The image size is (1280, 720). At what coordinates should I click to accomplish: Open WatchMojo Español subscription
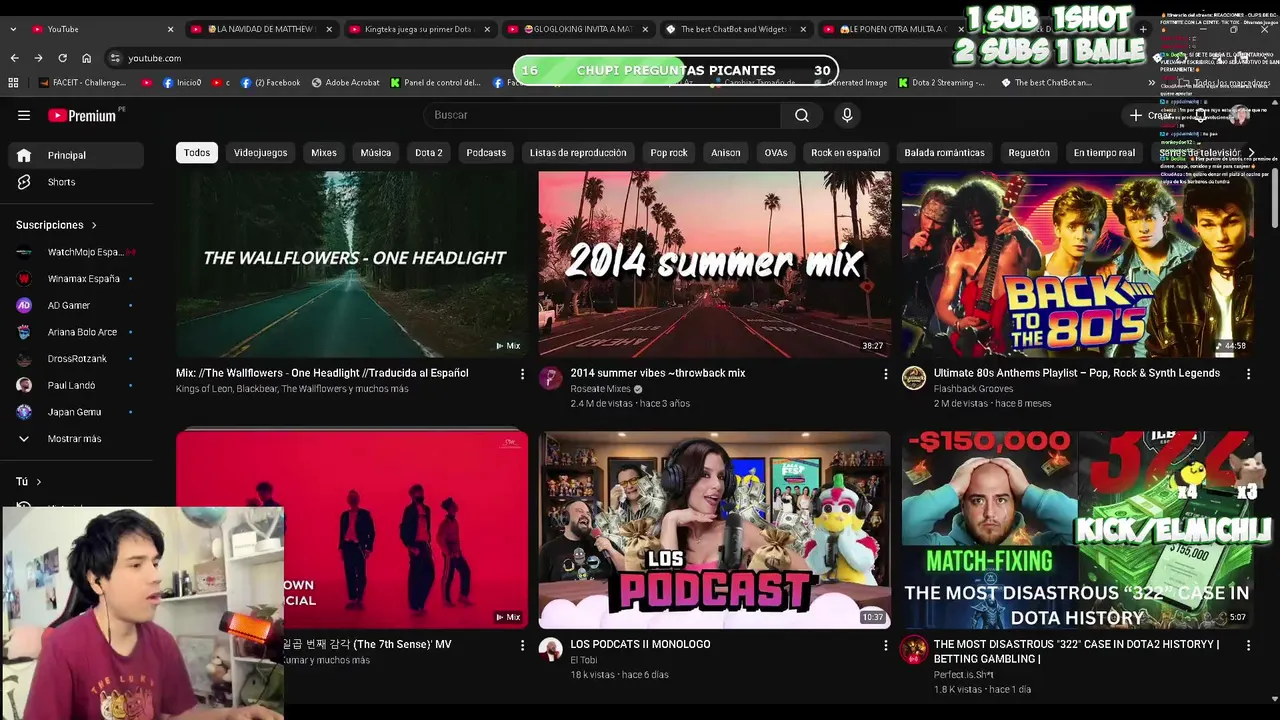(x=76, y=252)
